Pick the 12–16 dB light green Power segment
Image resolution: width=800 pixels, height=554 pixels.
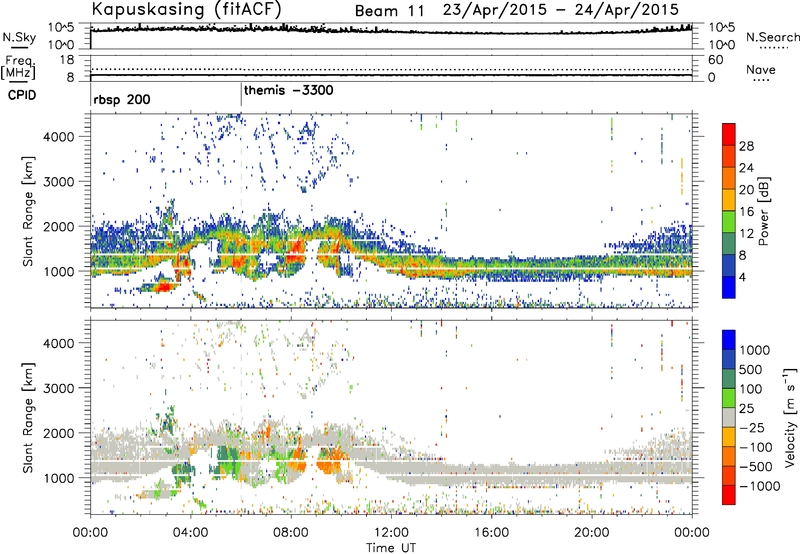pos(729,222)
